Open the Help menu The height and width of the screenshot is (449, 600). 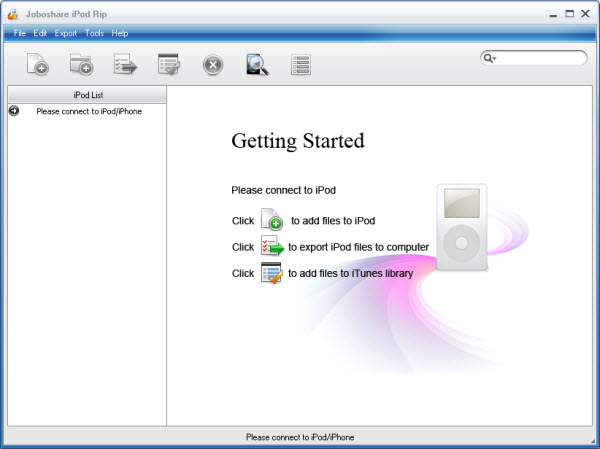[120, 33]
